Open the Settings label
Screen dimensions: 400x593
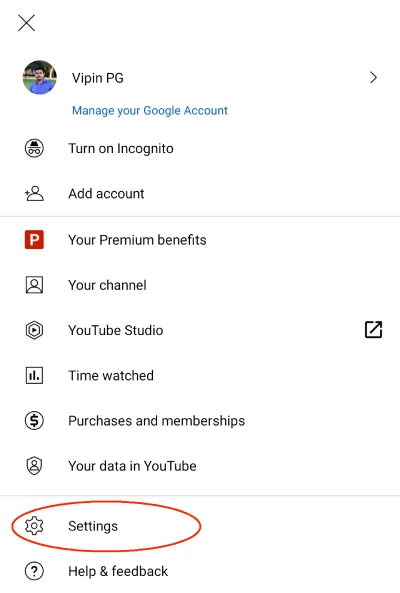93,526
